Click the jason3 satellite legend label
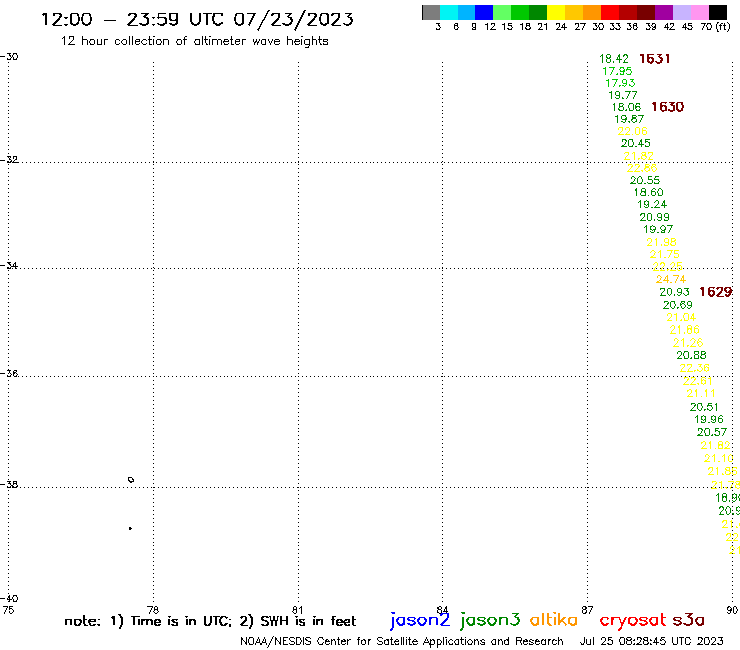This screenshot has width=740, height=650. 490,620
